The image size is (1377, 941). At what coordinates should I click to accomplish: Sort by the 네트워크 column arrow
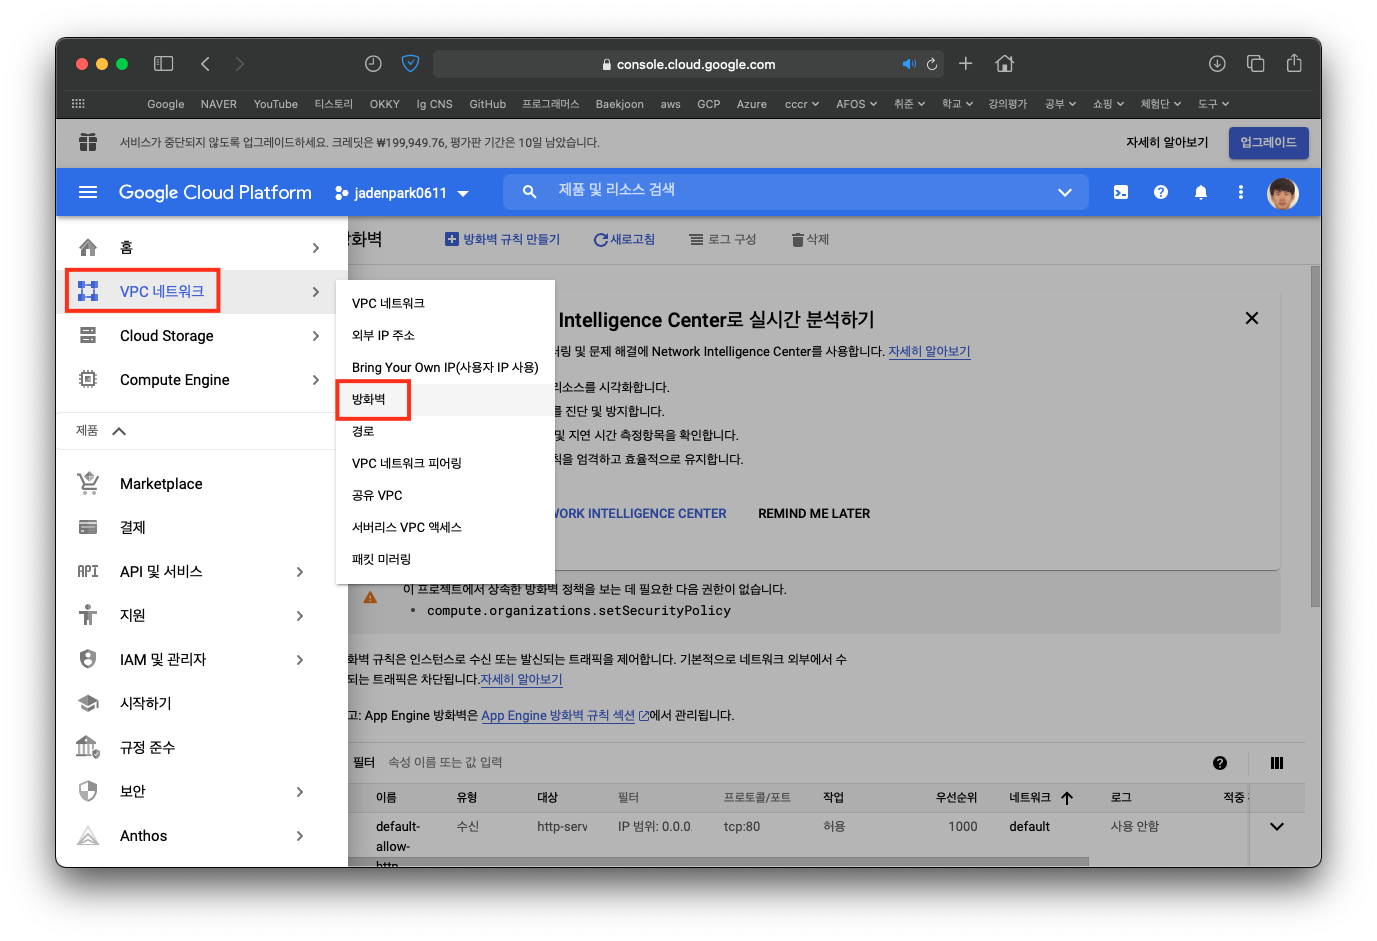click(x=1067, y=798)
